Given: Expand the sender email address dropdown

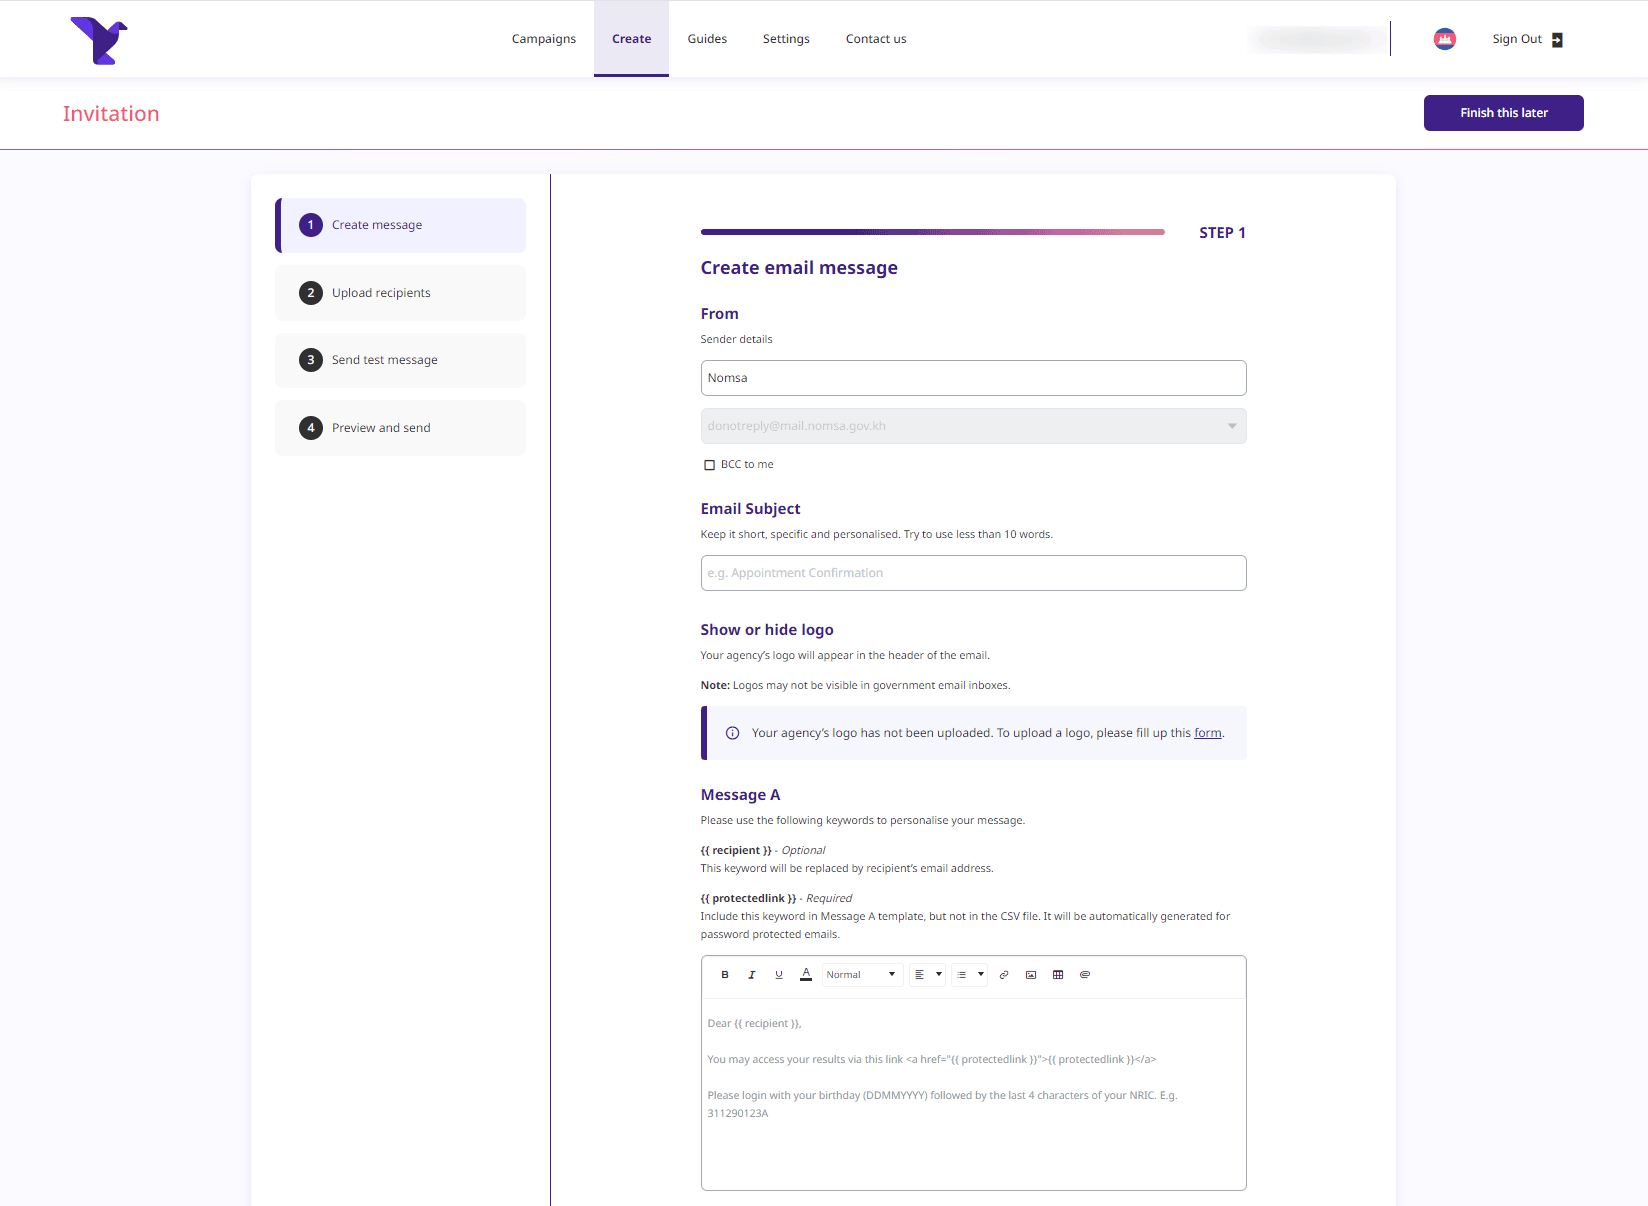Looking at the screenshot, I should [x=973, y=426].
